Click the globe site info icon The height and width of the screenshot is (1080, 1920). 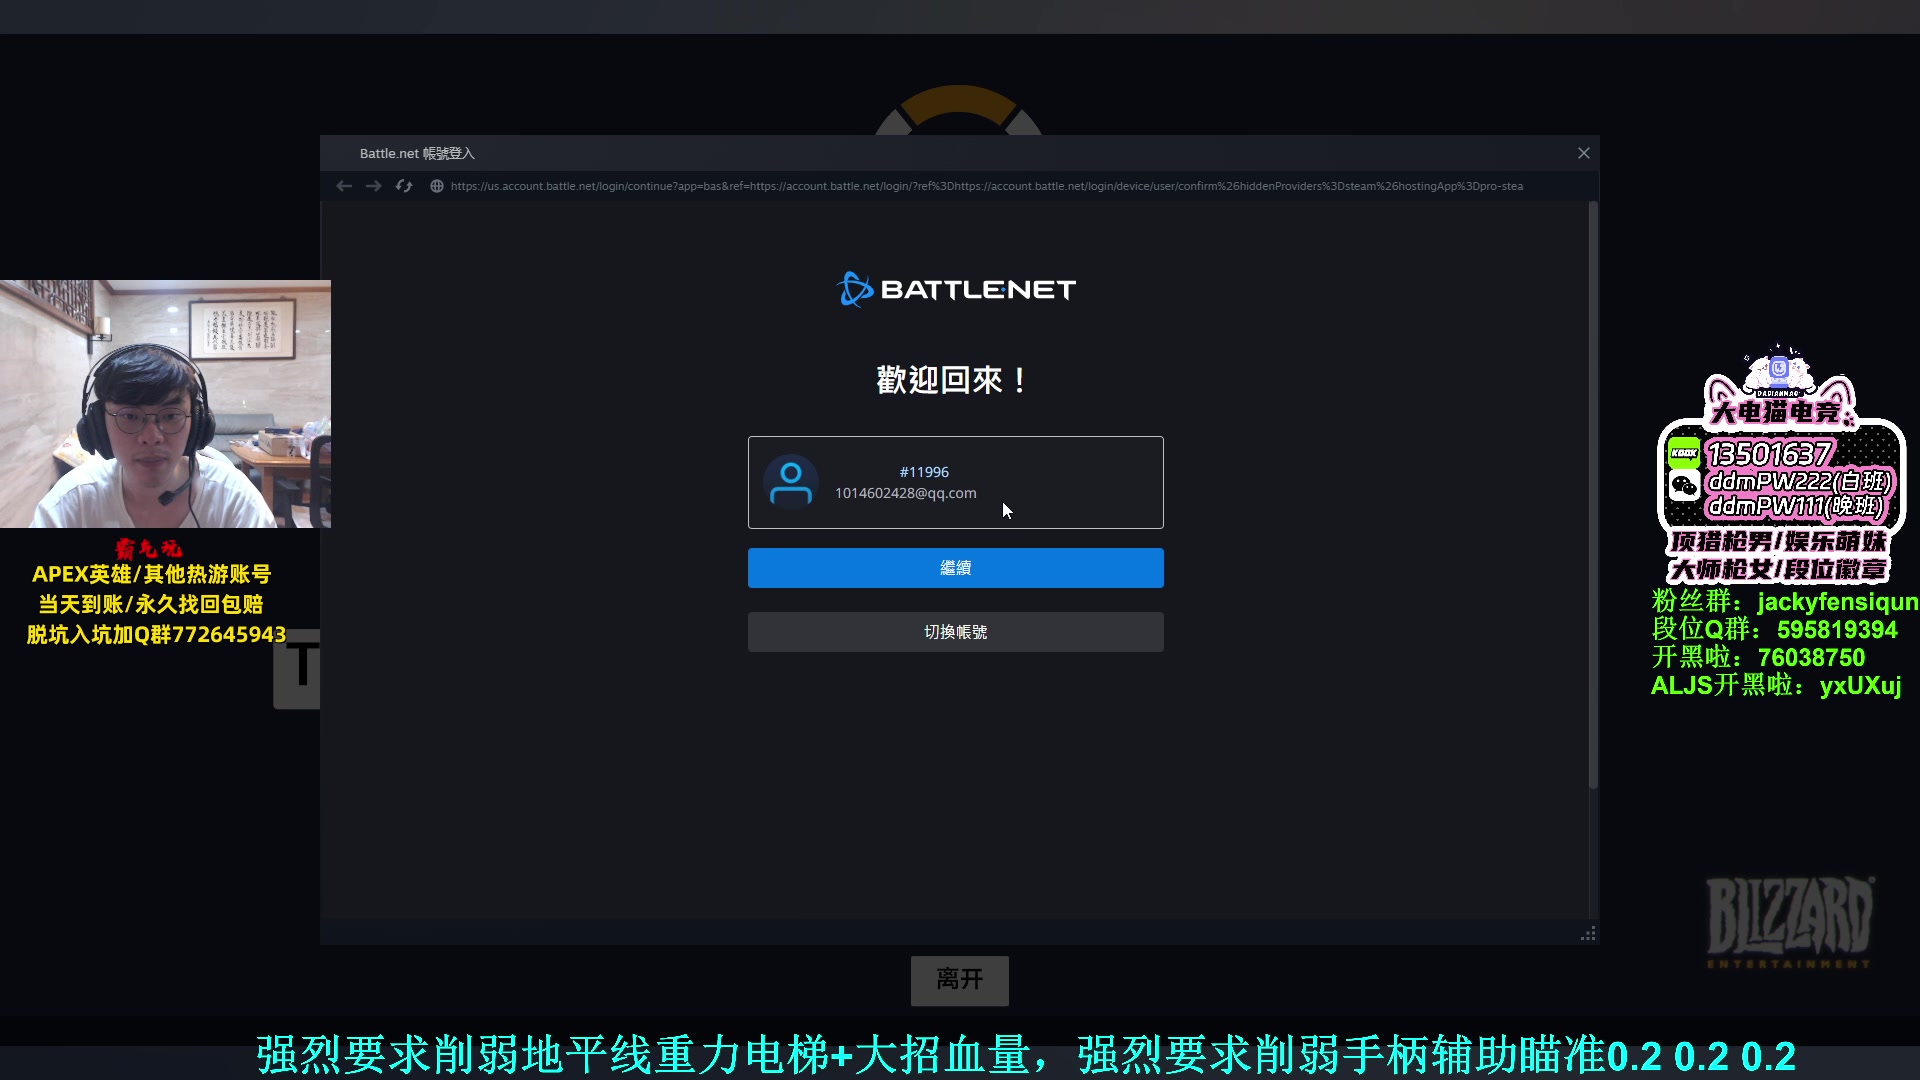point(436,186)
